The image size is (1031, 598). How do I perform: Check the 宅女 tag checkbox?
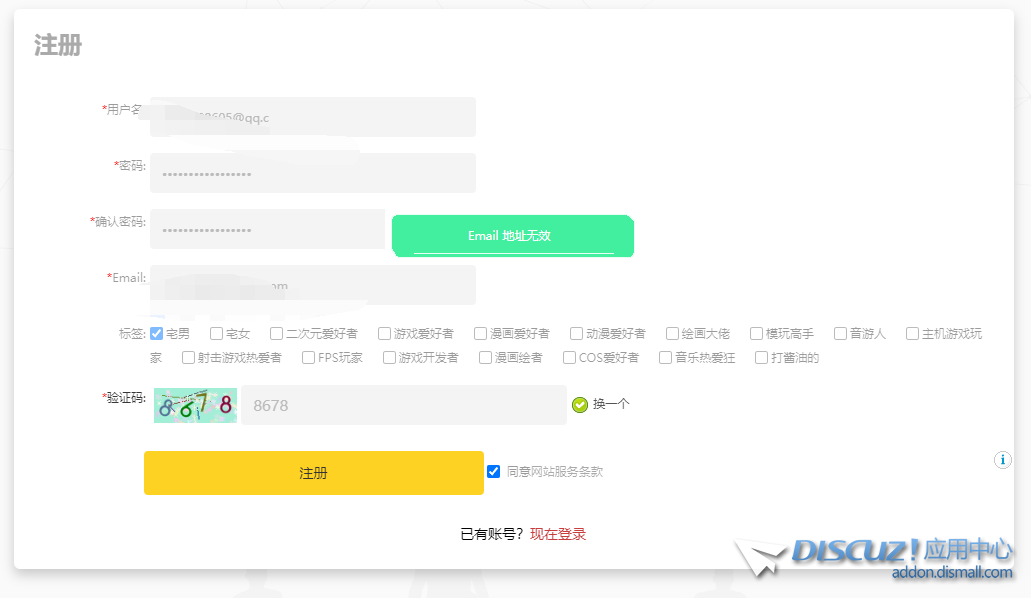point(216,334)
